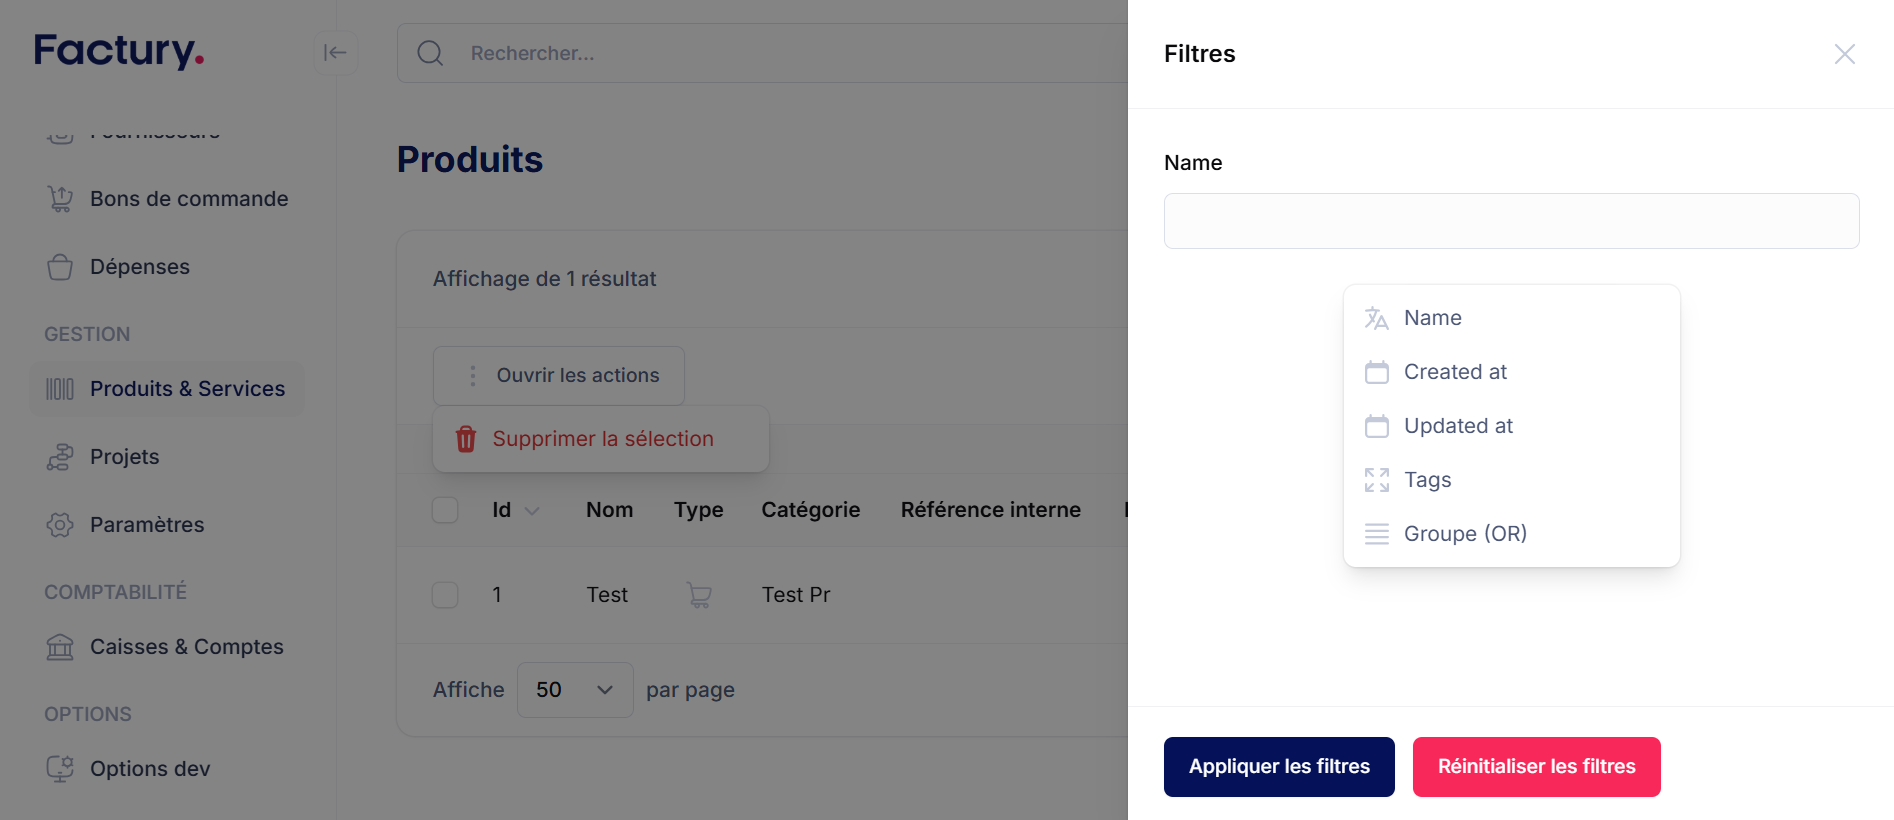
Task: Select Created at filter option
Action: [x=1455, y=372]
